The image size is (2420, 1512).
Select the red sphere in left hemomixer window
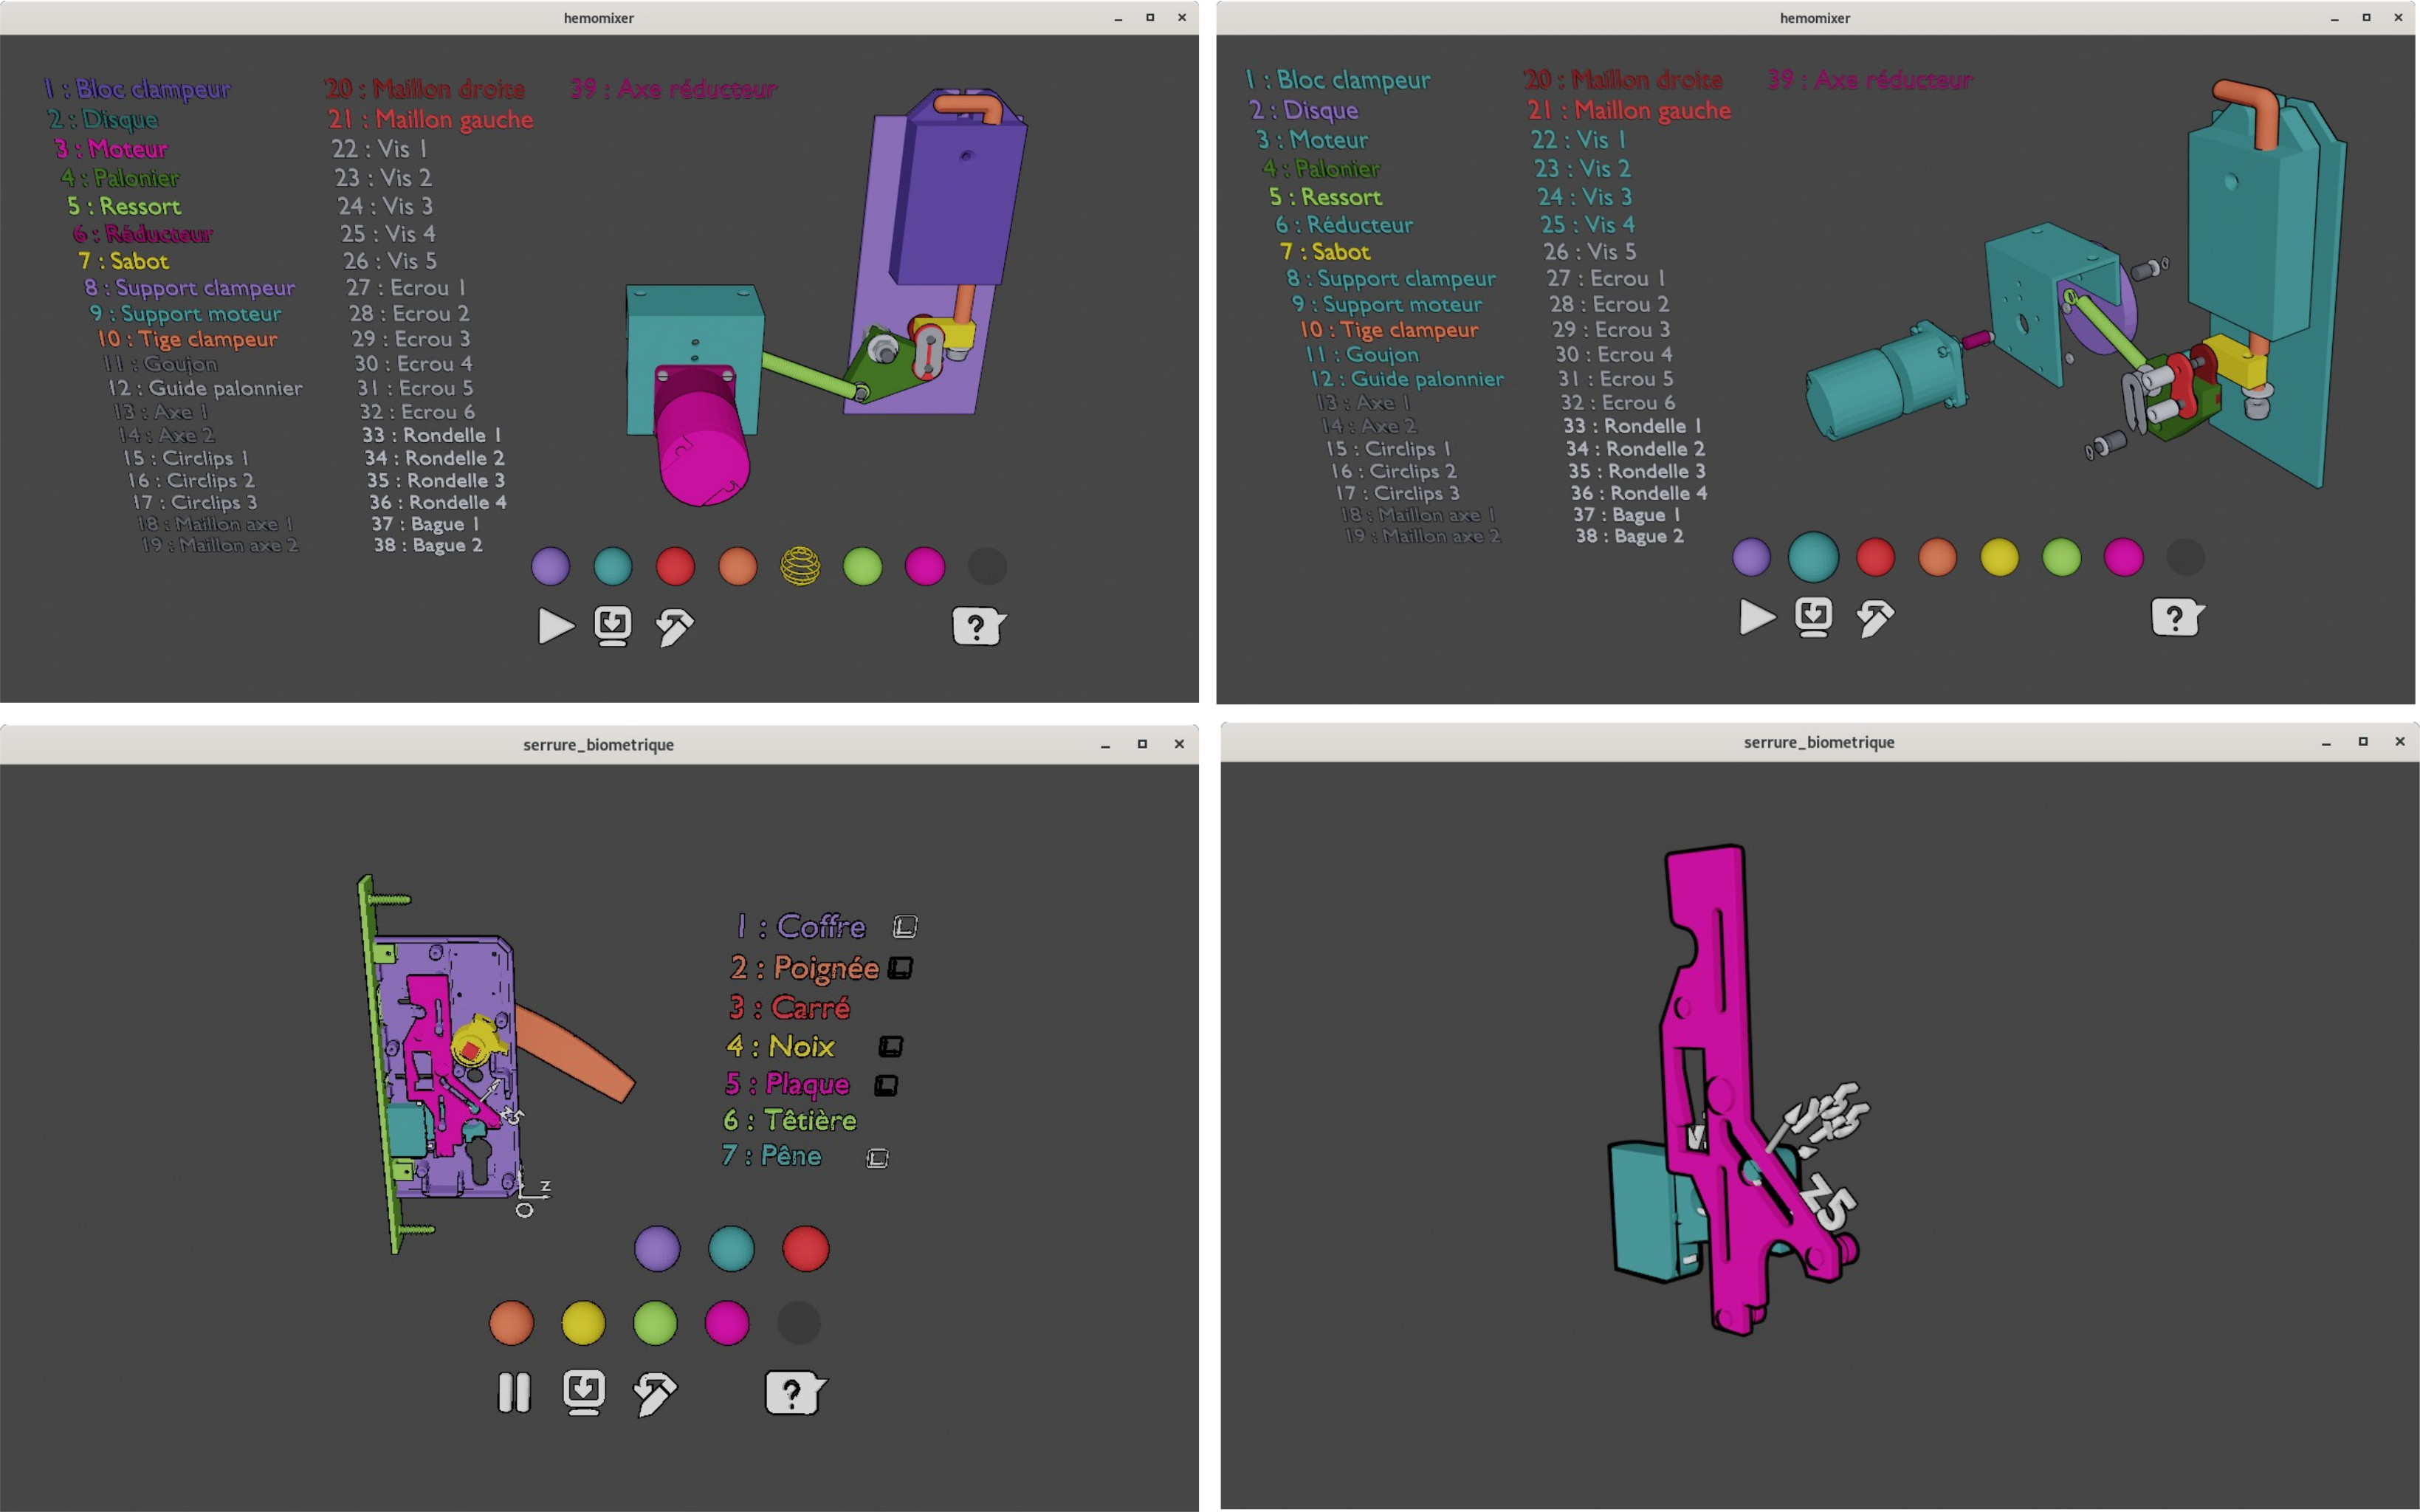pyautogui.click(x=675, y=566)
